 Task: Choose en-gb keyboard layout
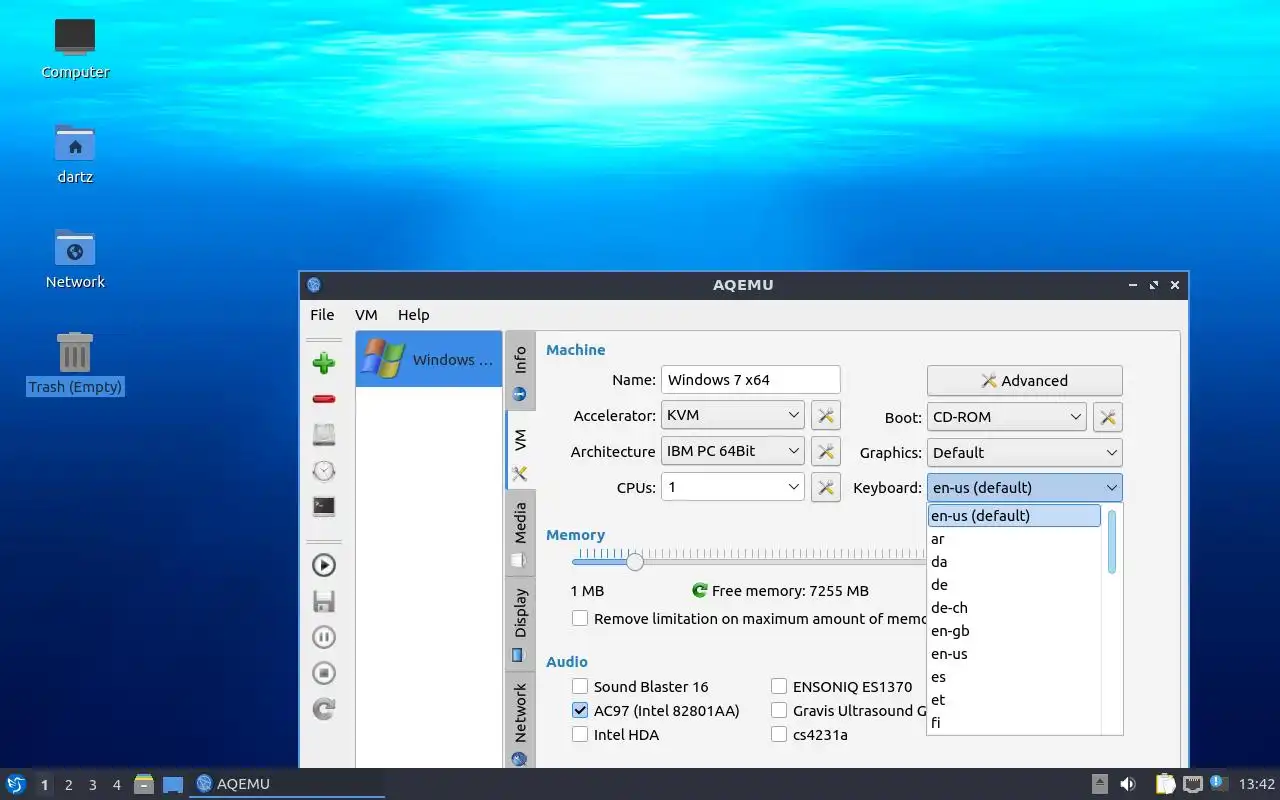click(1014, 631)
